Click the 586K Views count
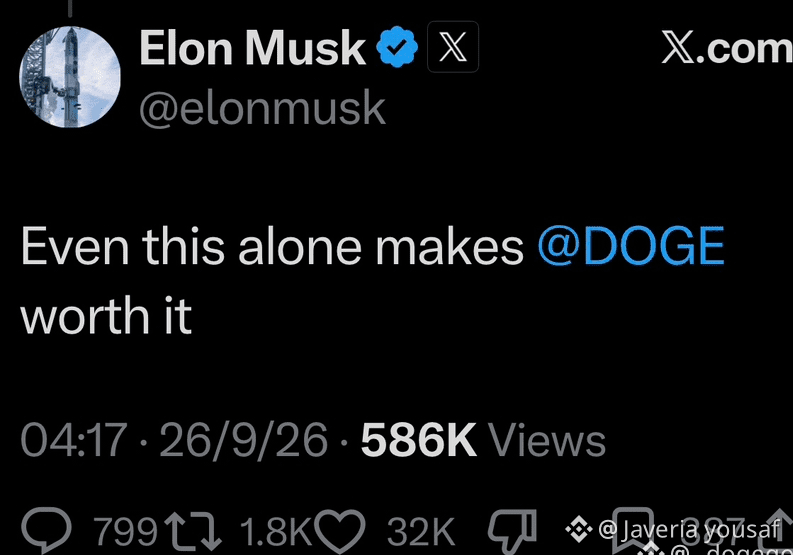Viewport: 793px width, 555px height. [x=483, y=440]
